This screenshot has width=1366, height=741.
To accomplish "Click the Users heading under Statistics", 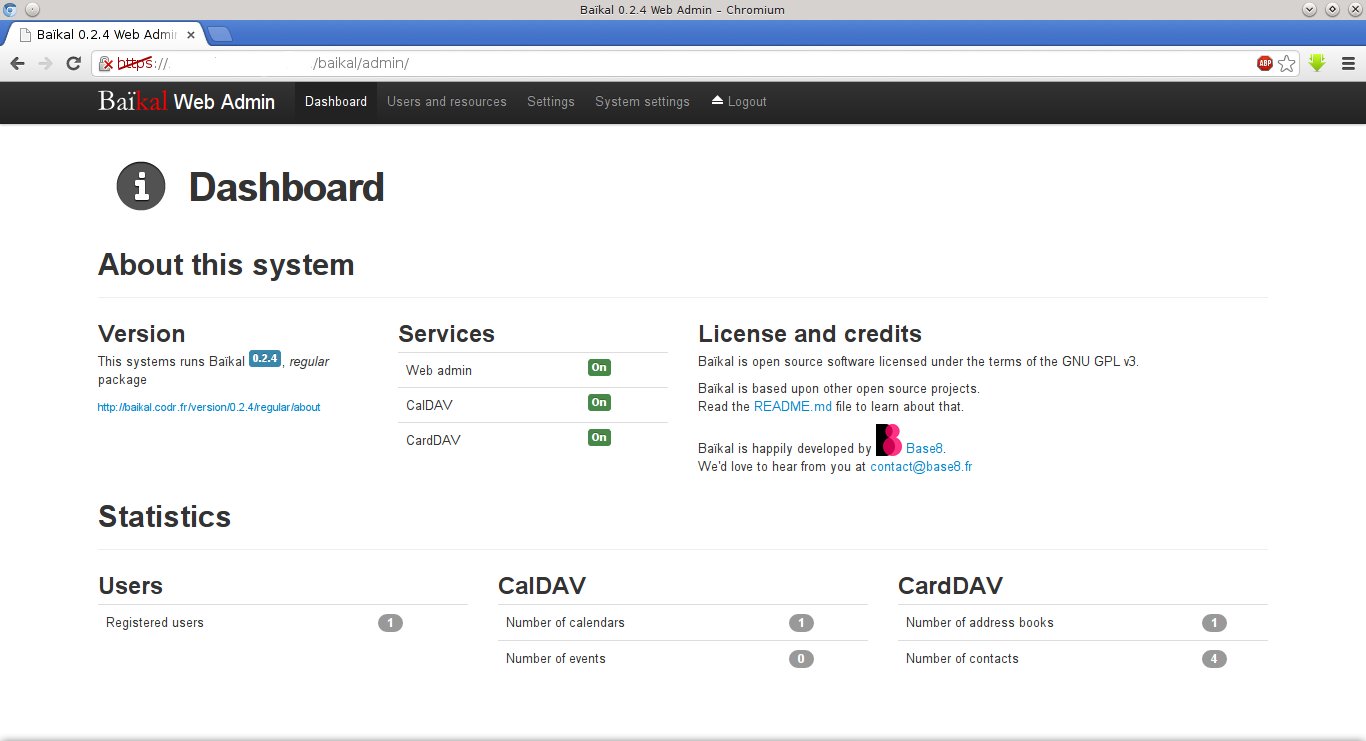I will tap(131, 586).
